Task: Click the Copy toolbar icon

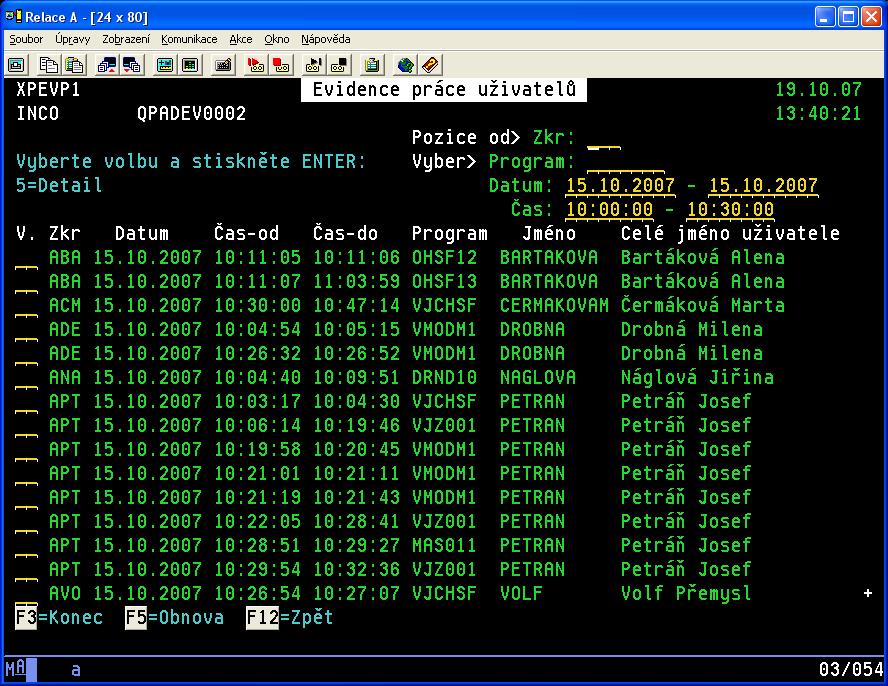Action: (x=48, y=65)
